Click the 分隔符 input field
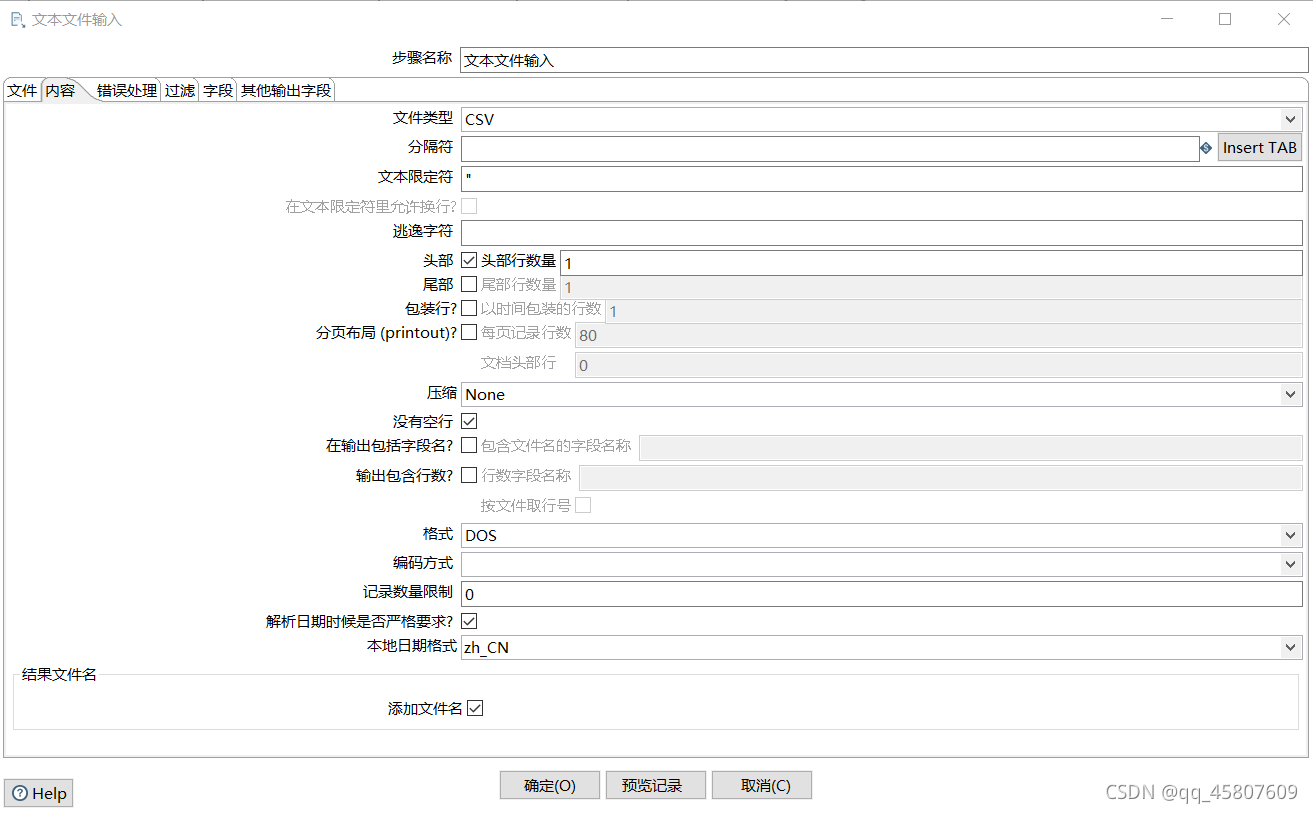This screenshot has width=1313, height=813. click(x=830, y=148)
